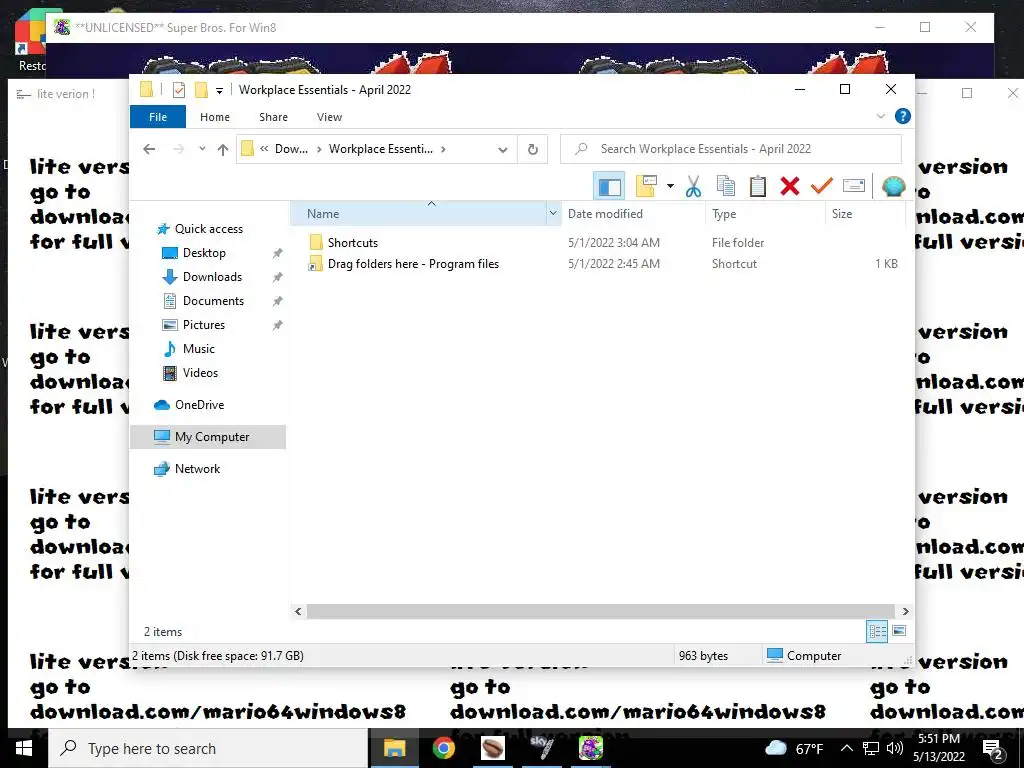The width and height of the screenshot is (1024, 768).
Task: Open the notification center icon
Action: [993, 749]
